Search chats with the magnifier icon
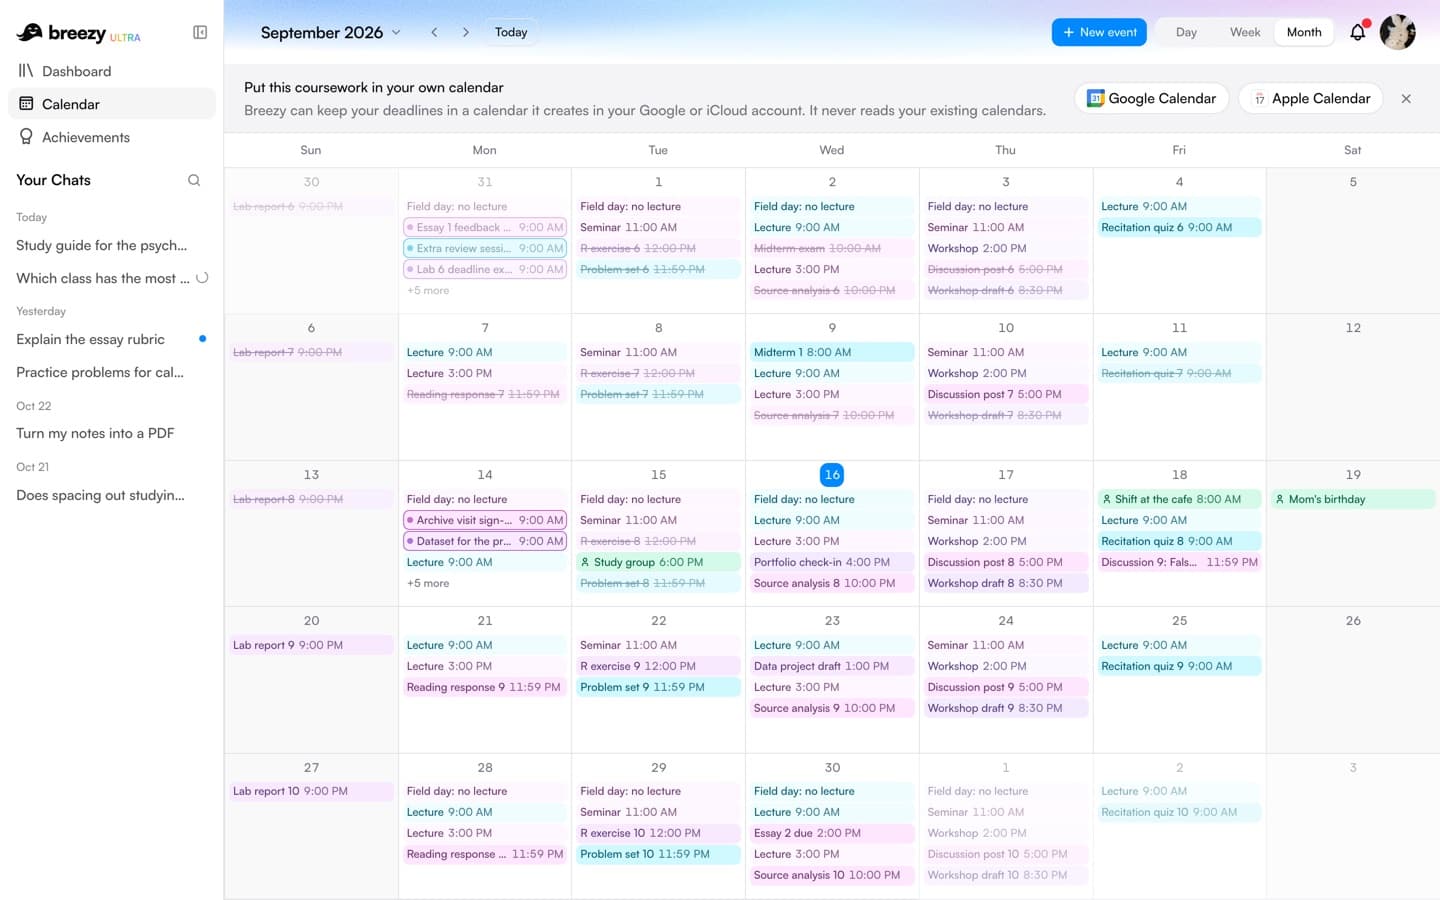 pos(194,180)
